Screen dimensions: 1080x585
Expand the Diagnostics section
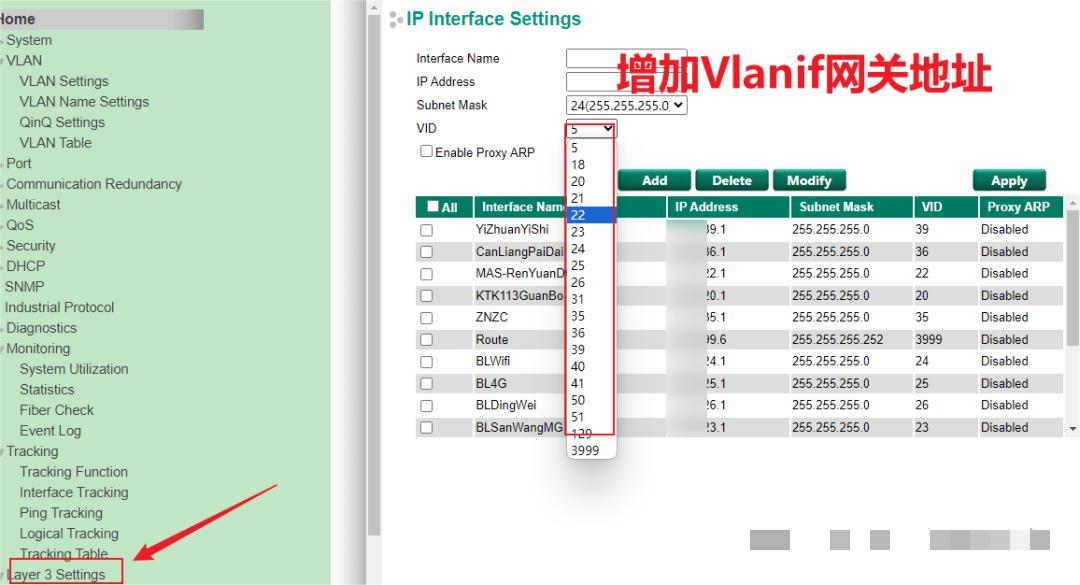click(41, 328)
